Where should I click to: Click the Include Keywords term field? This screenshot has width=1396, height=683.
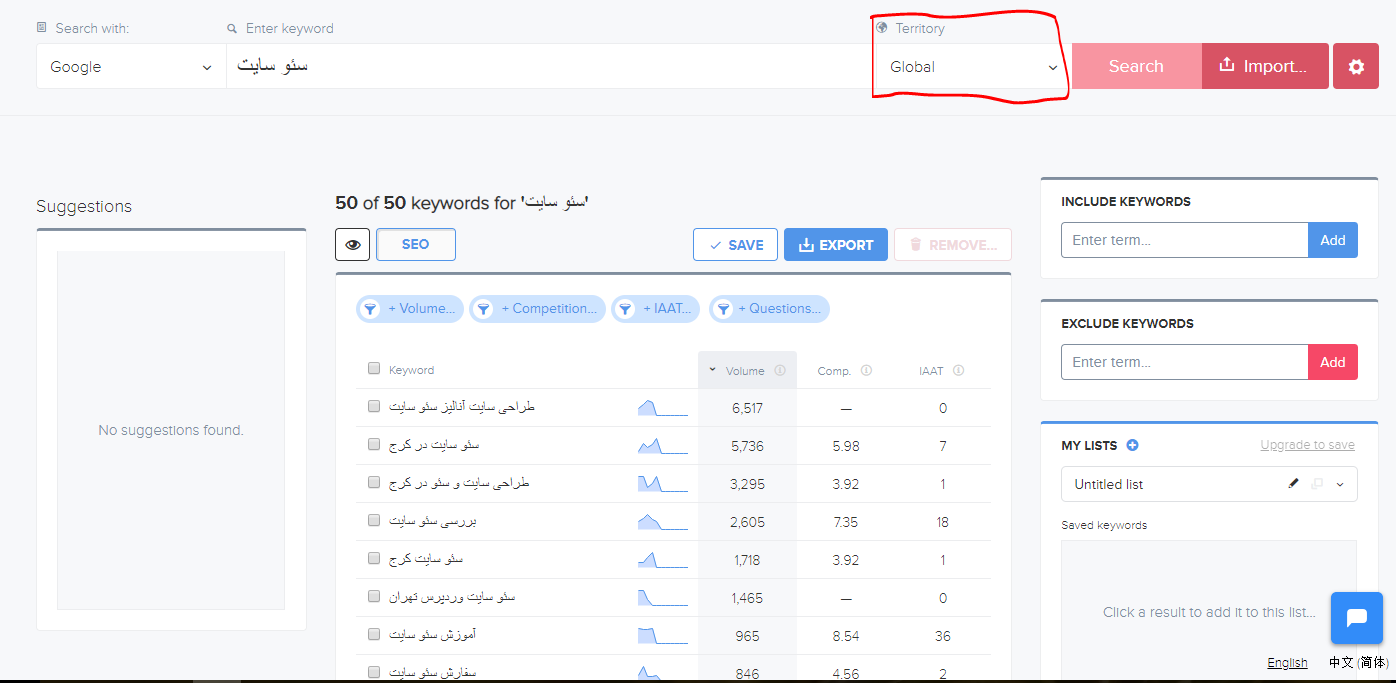coord(1184,240)
